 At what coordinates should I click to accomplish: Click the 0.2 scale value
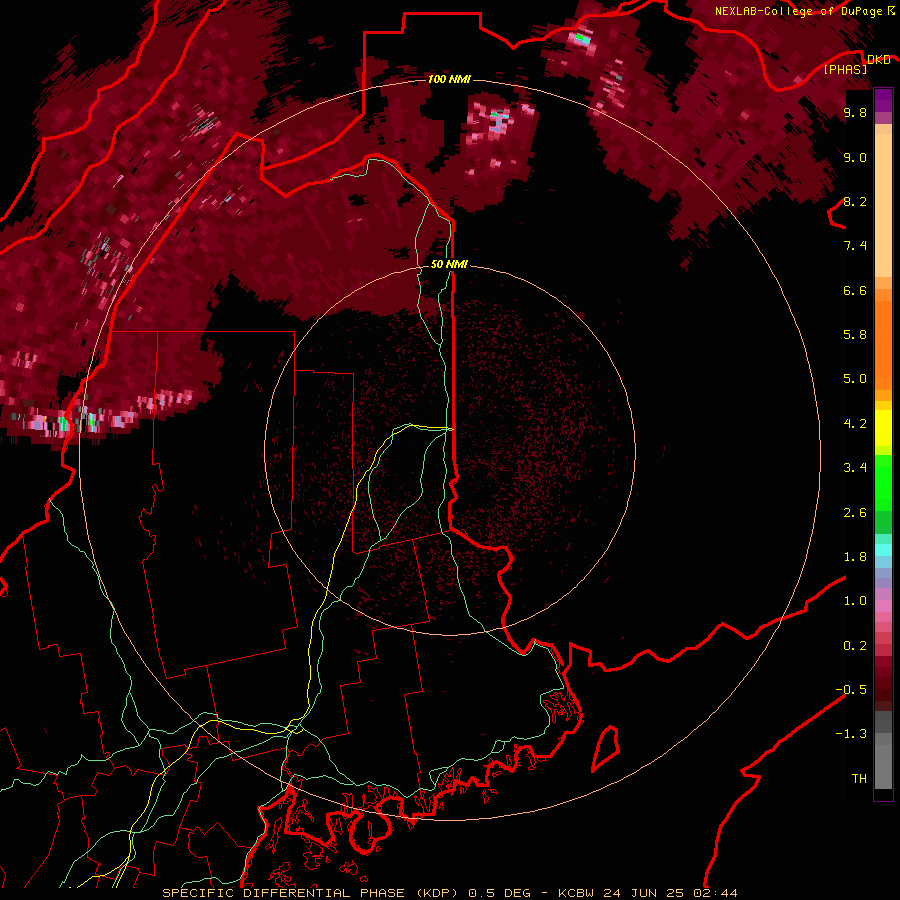pos(855,646)
